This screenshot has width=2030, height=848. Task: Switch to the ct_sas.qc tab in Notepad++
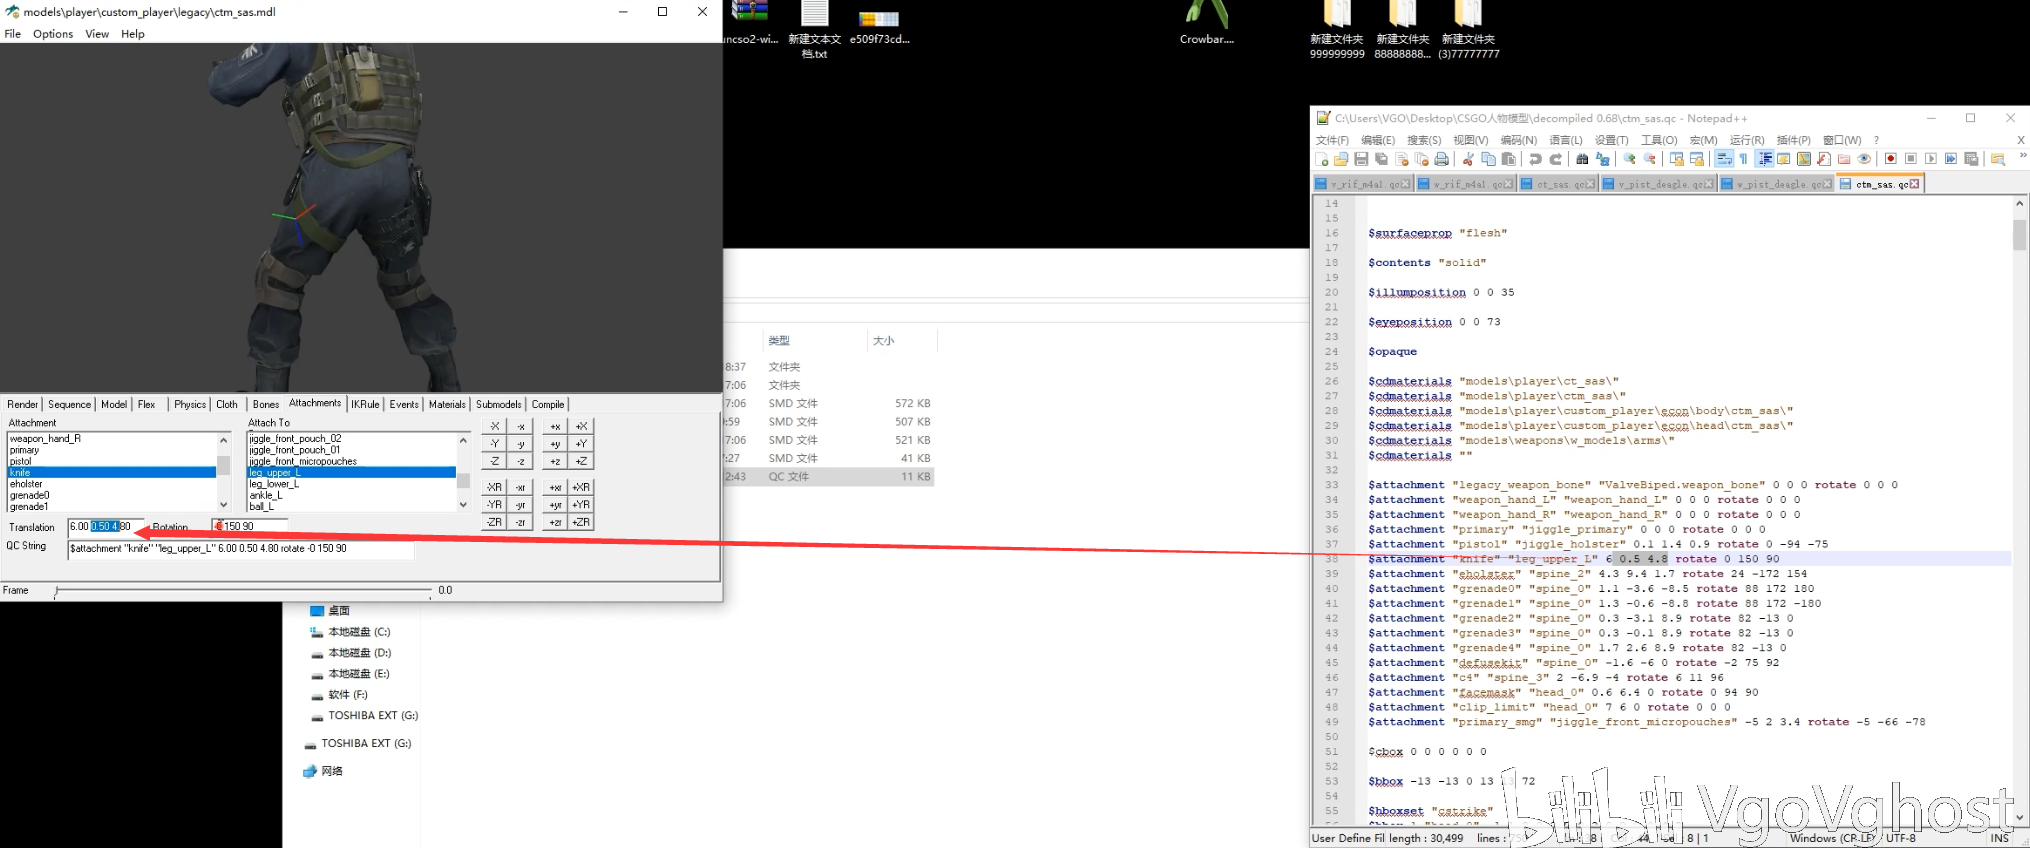point(1557,184)
